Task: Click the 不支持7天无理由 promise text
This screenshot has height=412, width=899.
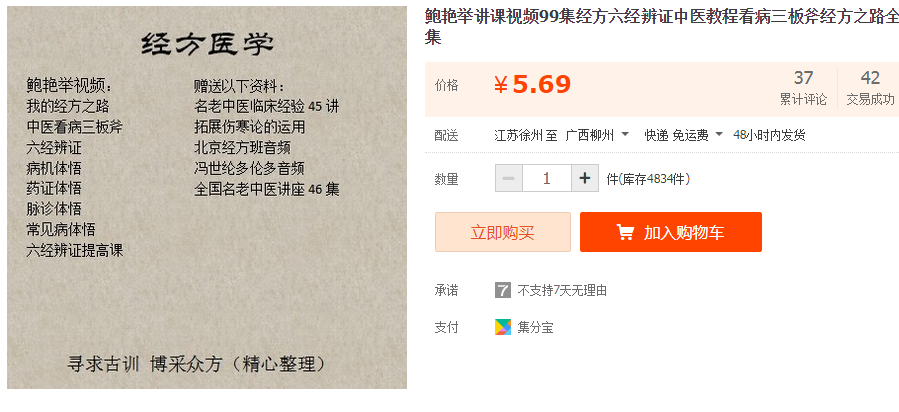Action: (562, 291)
